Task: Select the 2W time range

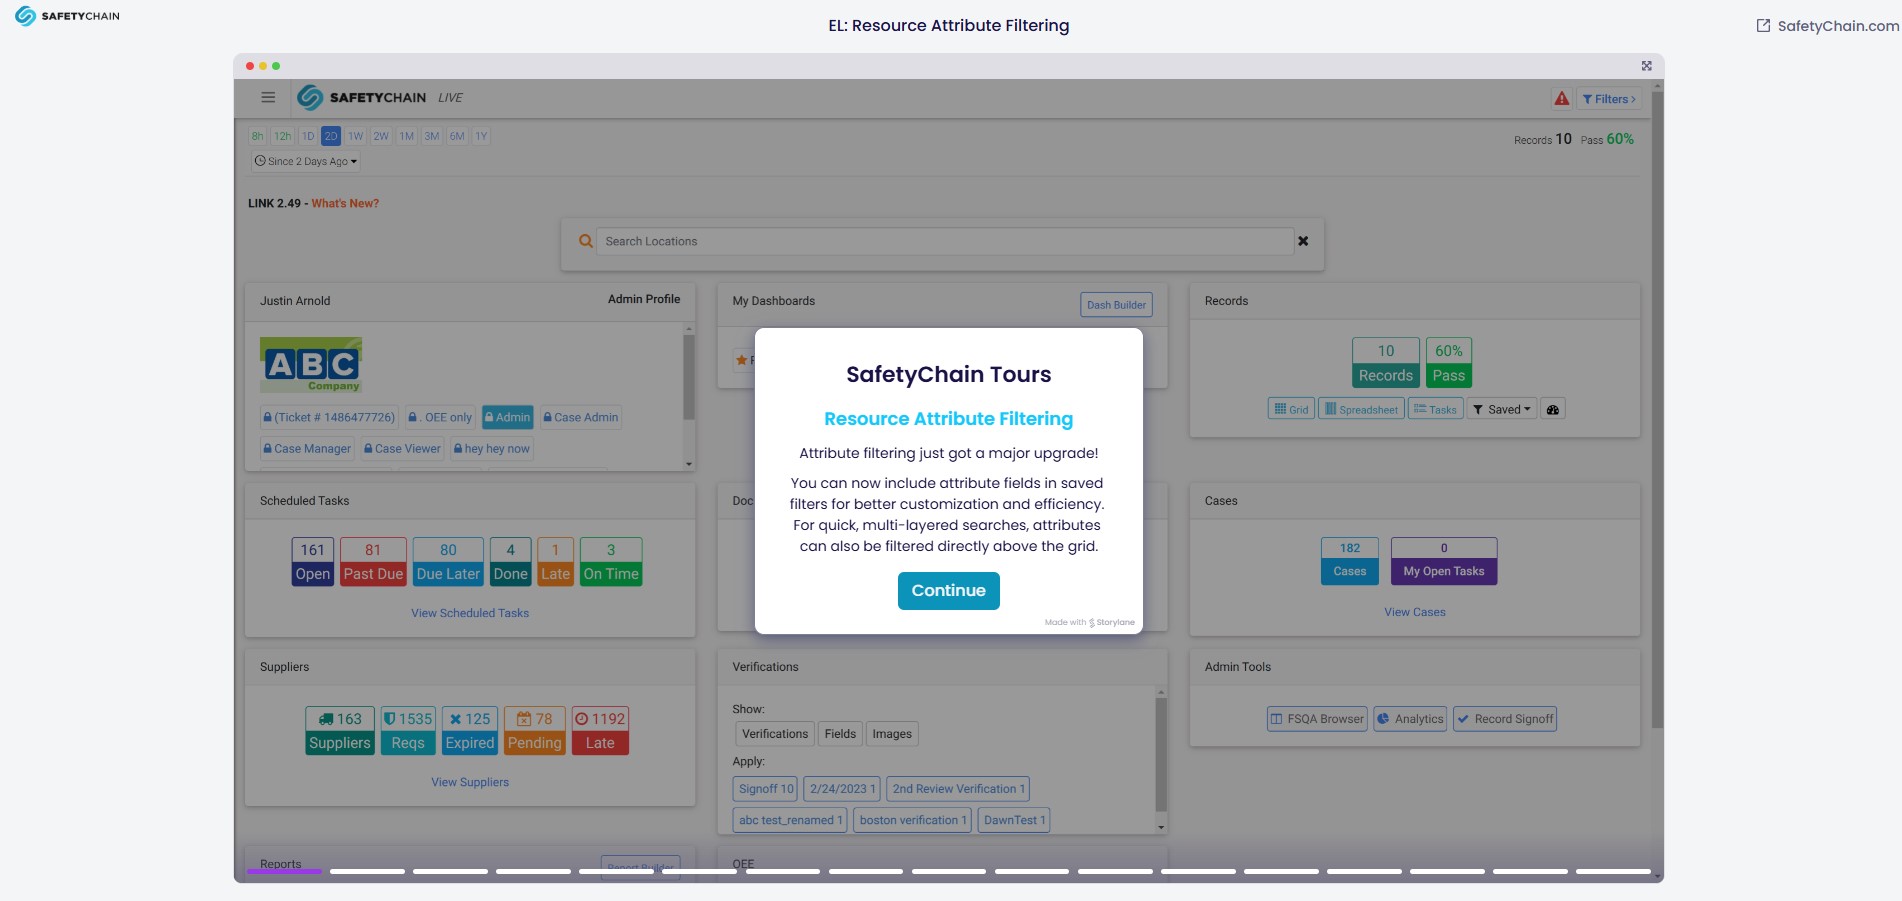Action: [381, 136]
